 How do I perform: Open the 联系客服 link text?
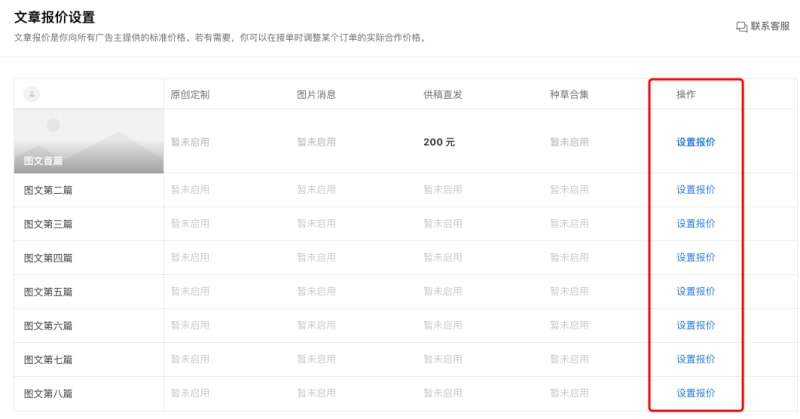tap(770, 26)
